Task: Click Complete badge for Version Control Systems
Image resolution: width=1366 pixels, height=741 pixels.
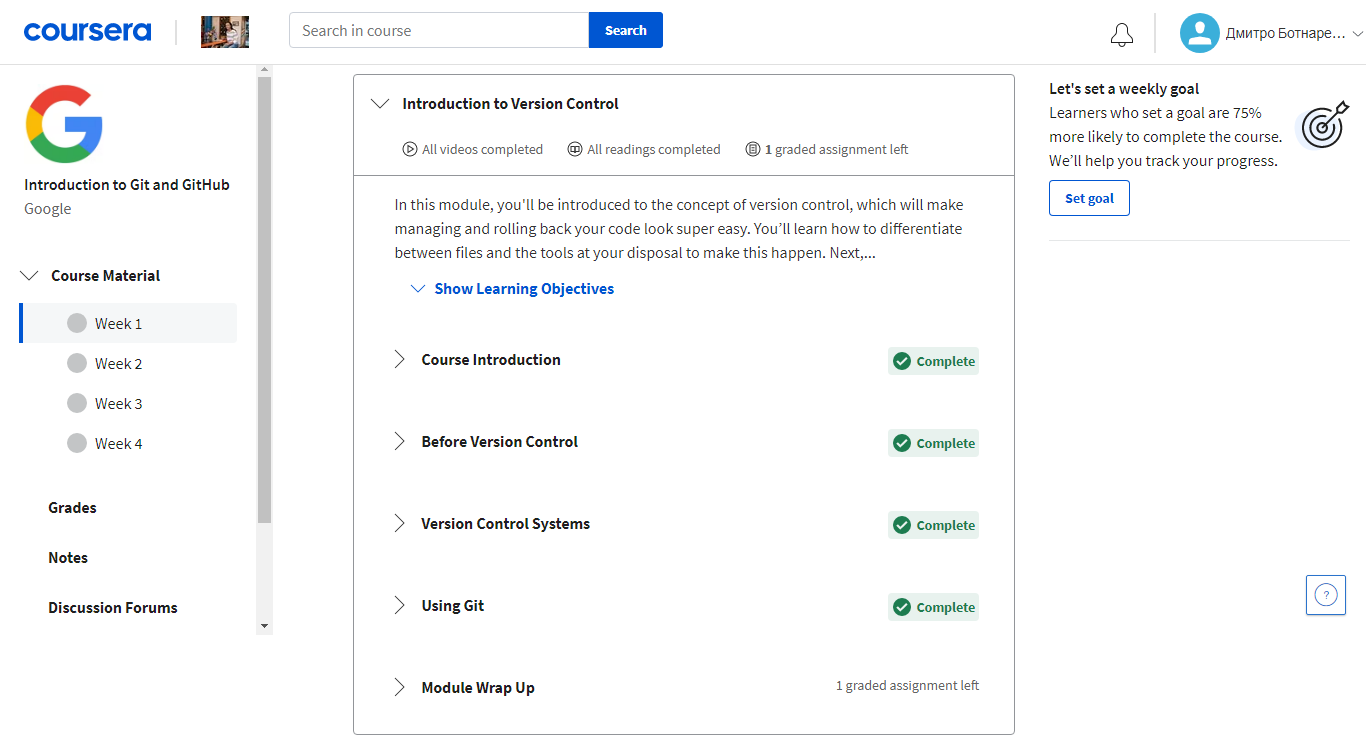Action: coord(933,525)
